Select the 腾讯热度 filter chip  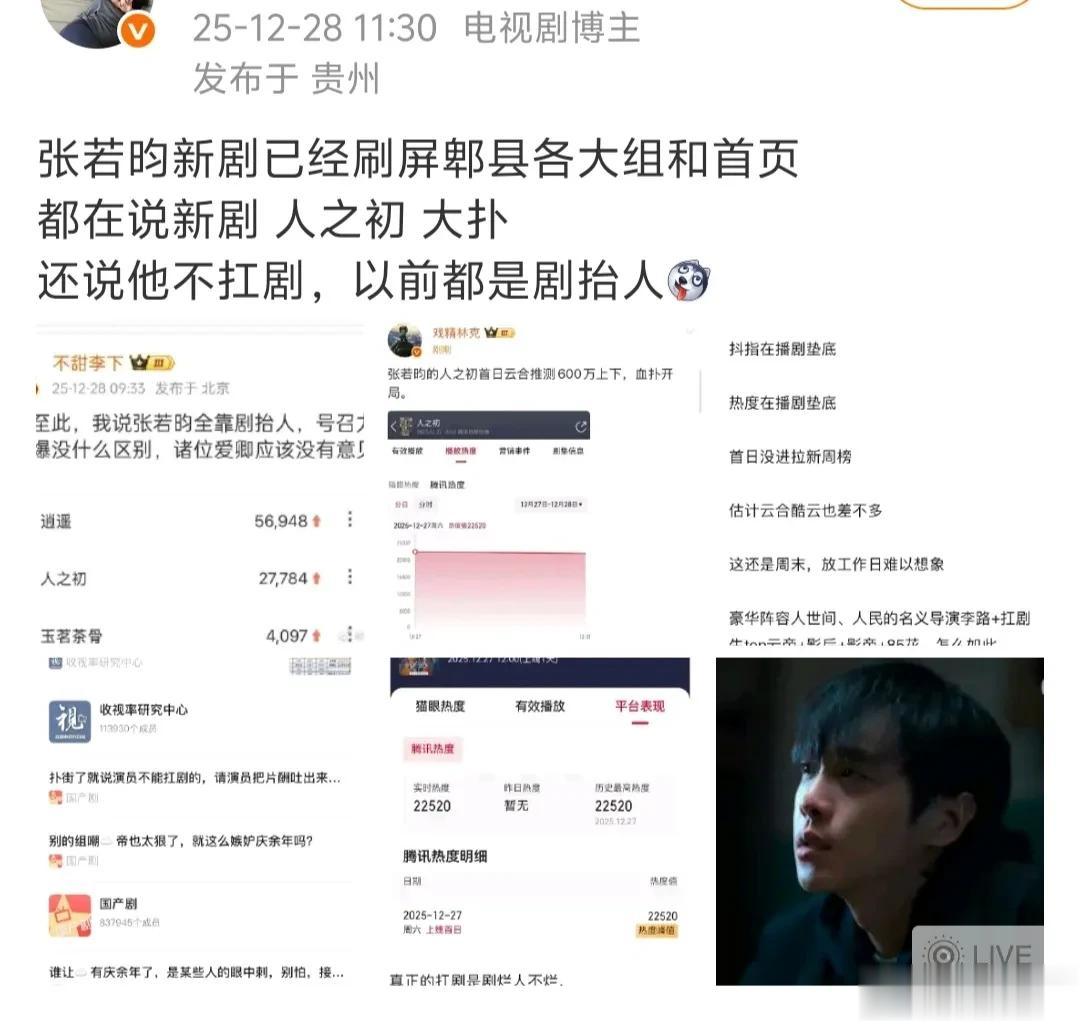pos(433,749)
